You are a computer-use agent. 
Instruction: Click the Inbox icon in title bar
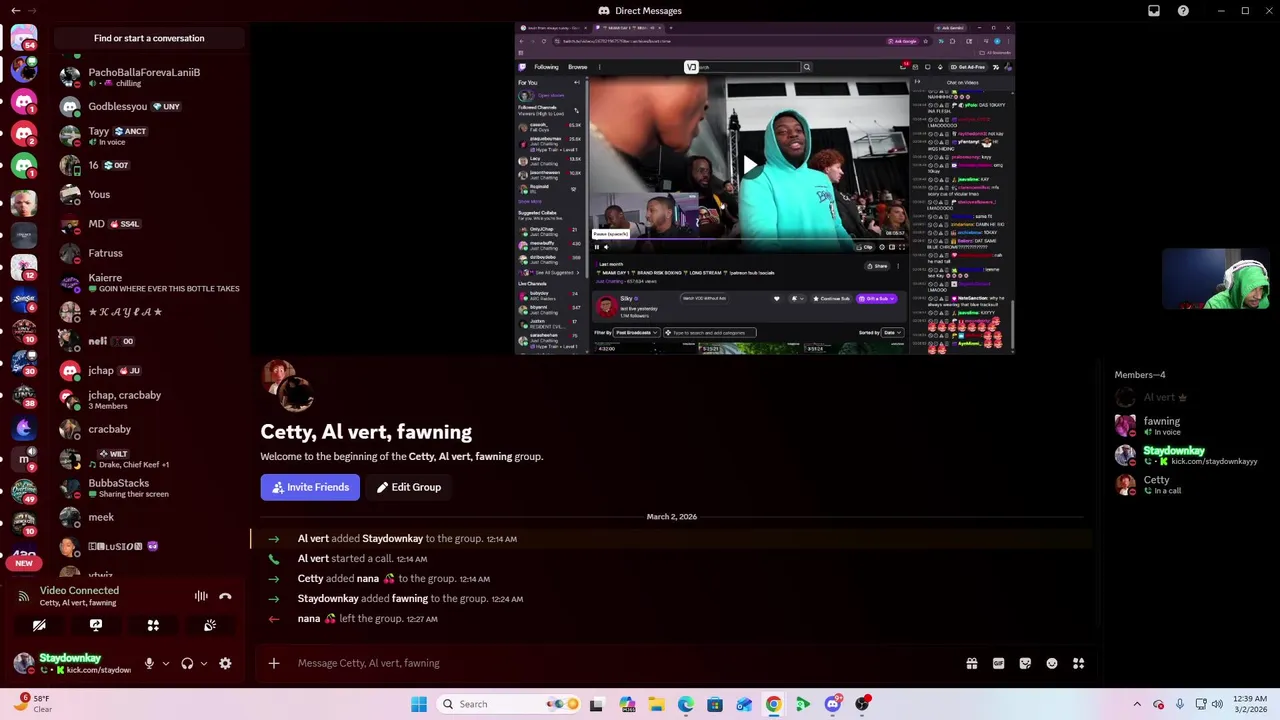tap(1154, 11)
